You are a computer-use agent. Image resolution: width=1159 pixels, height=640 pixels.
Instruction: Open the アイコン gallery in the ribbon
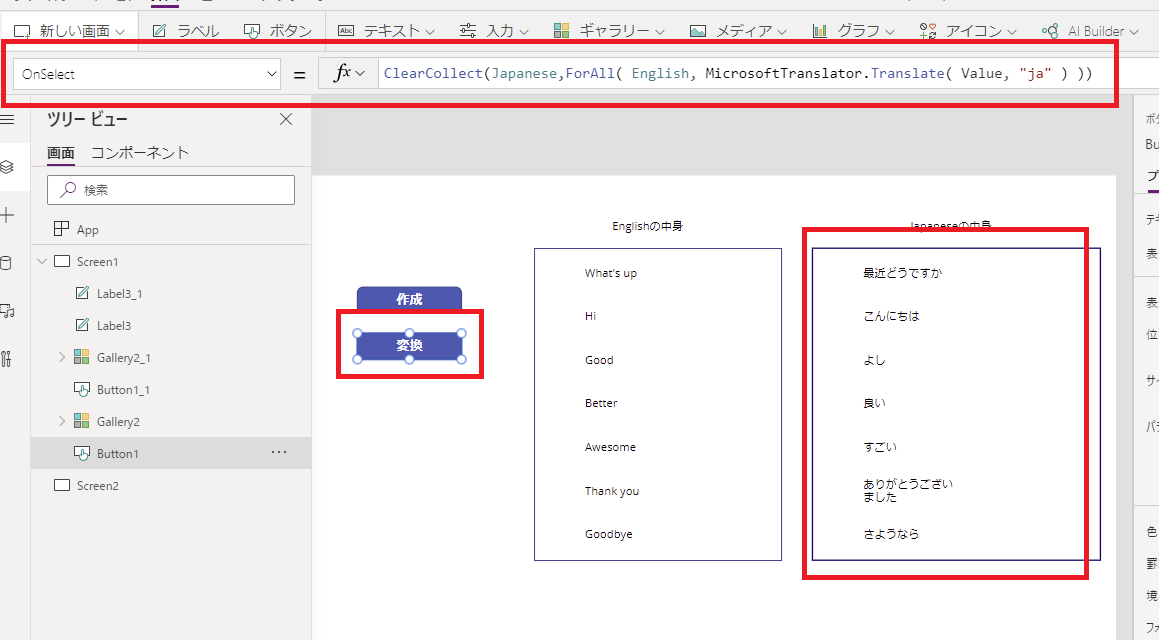[977, 30]
